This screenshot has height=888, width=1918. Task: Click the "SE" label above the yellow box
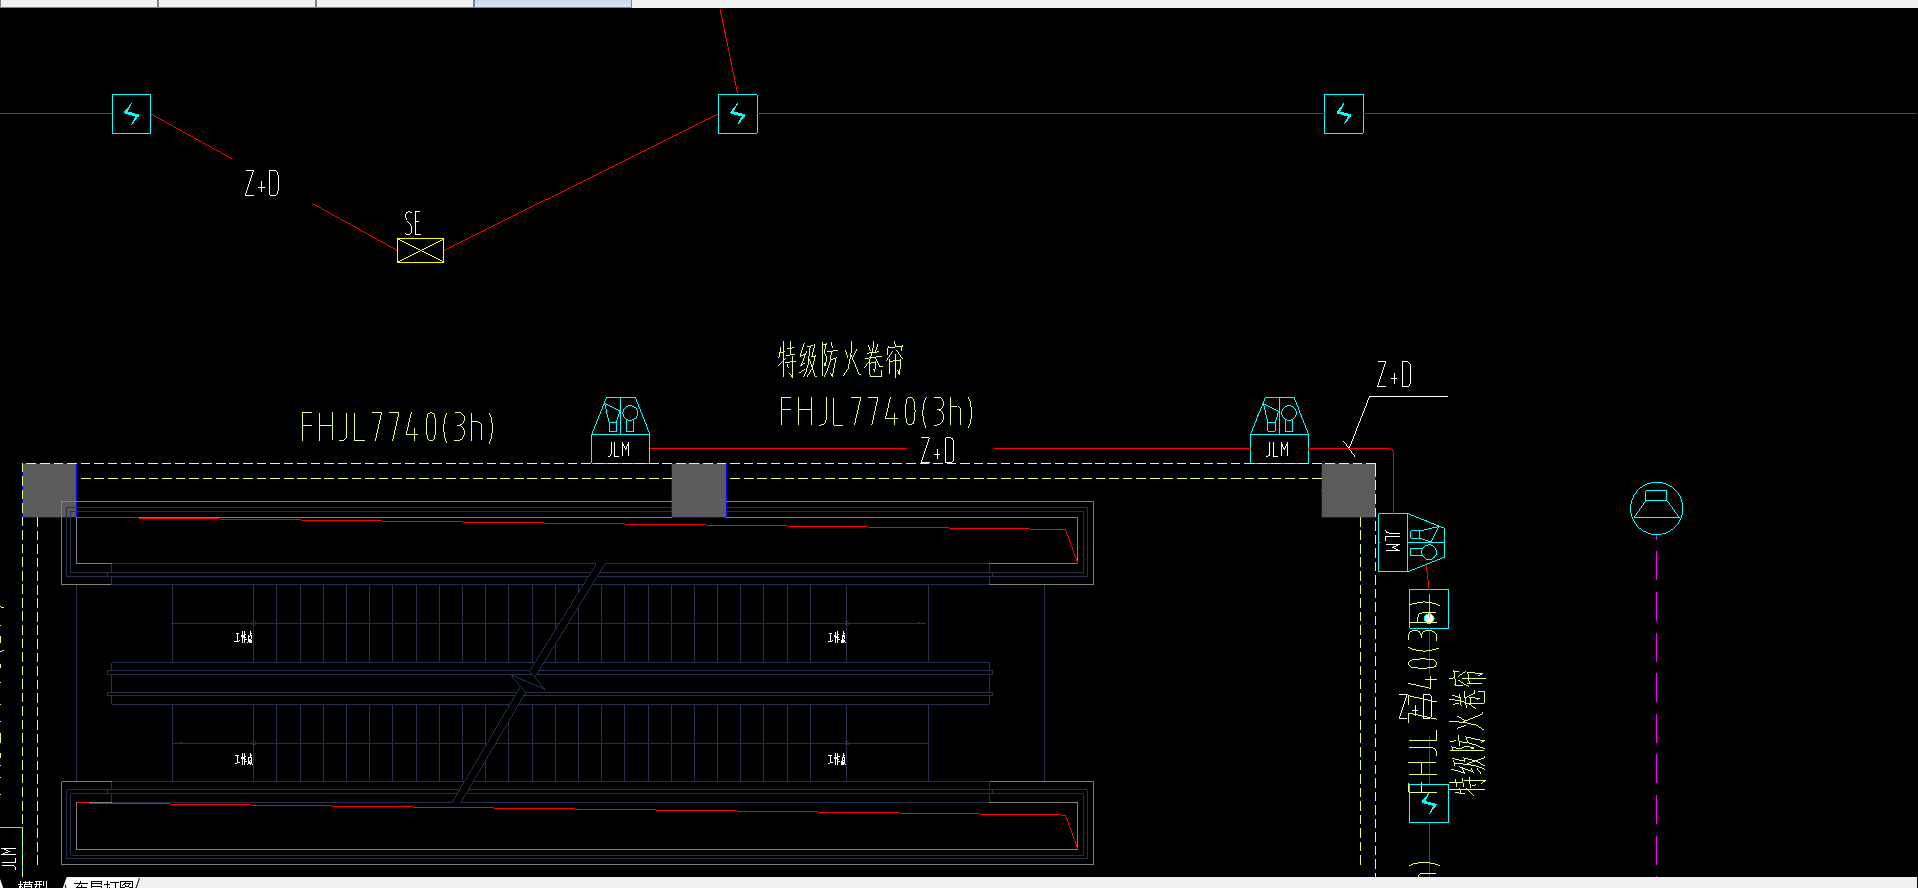[x=413, y=223]
